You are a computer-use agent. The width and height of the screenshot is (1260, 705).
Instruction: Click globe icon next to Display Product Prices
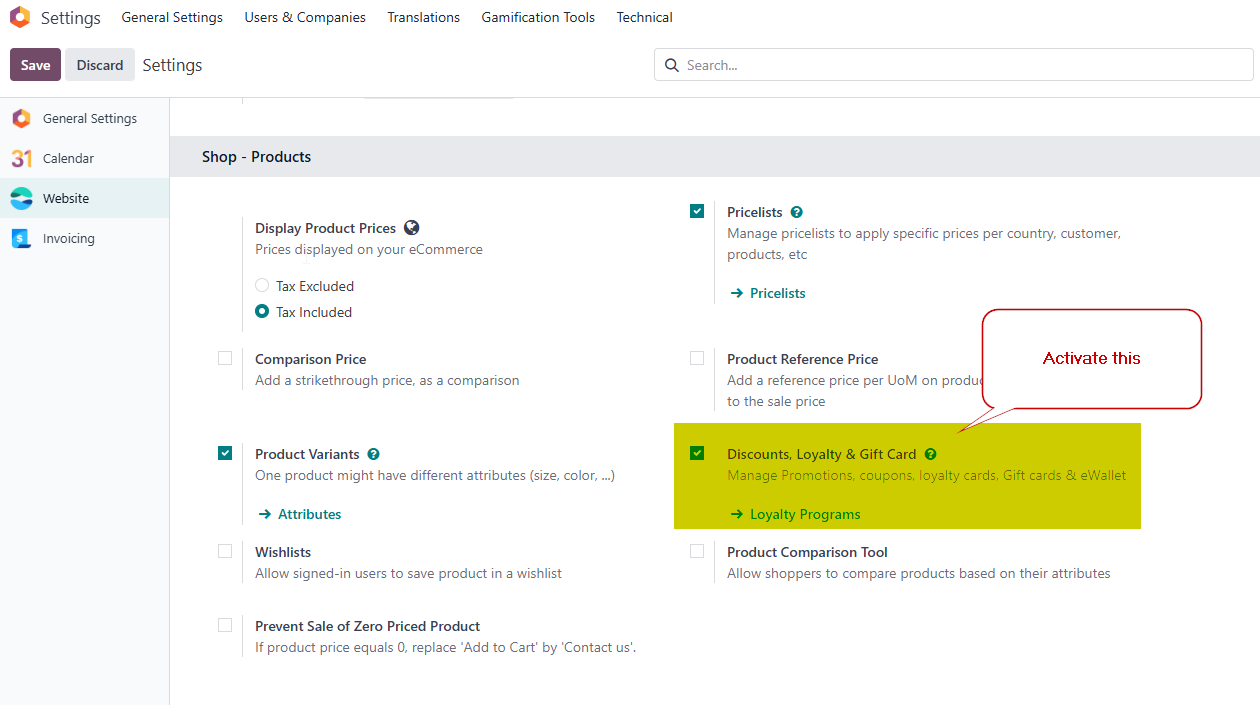tap(411, 228)
